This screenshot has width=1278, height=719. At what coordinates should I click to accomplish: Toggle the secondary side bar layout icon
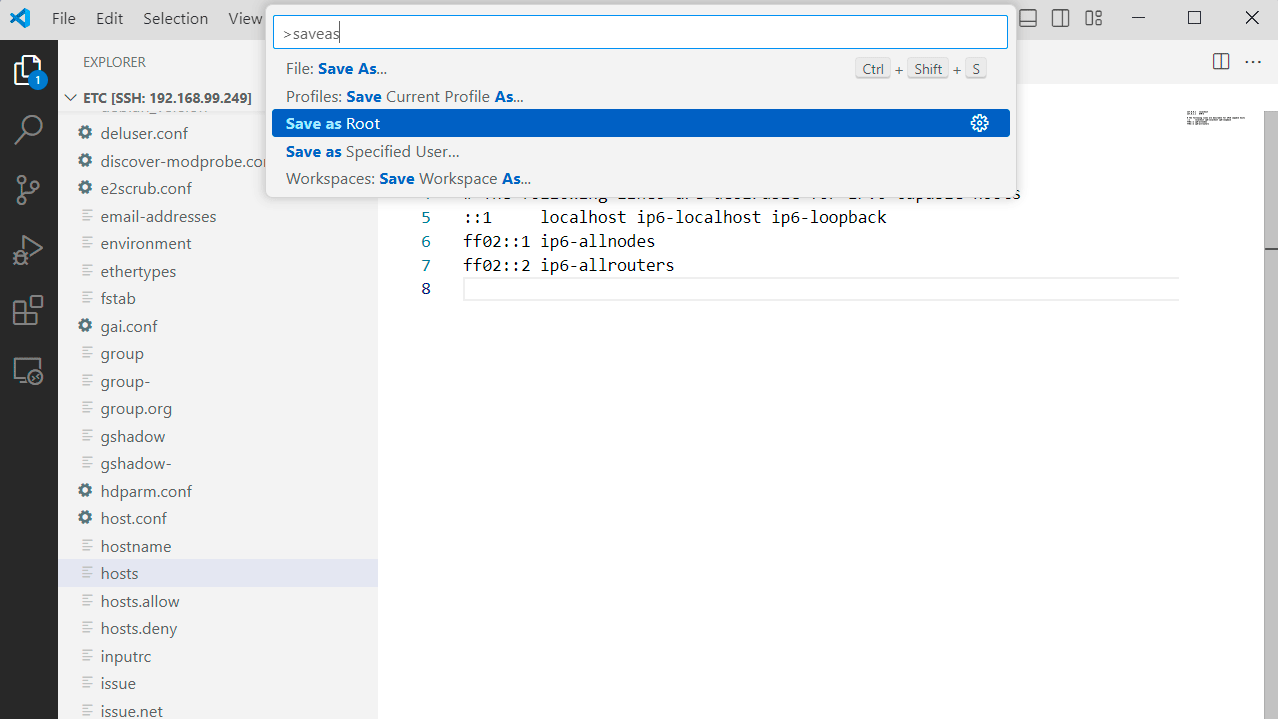1061,18
